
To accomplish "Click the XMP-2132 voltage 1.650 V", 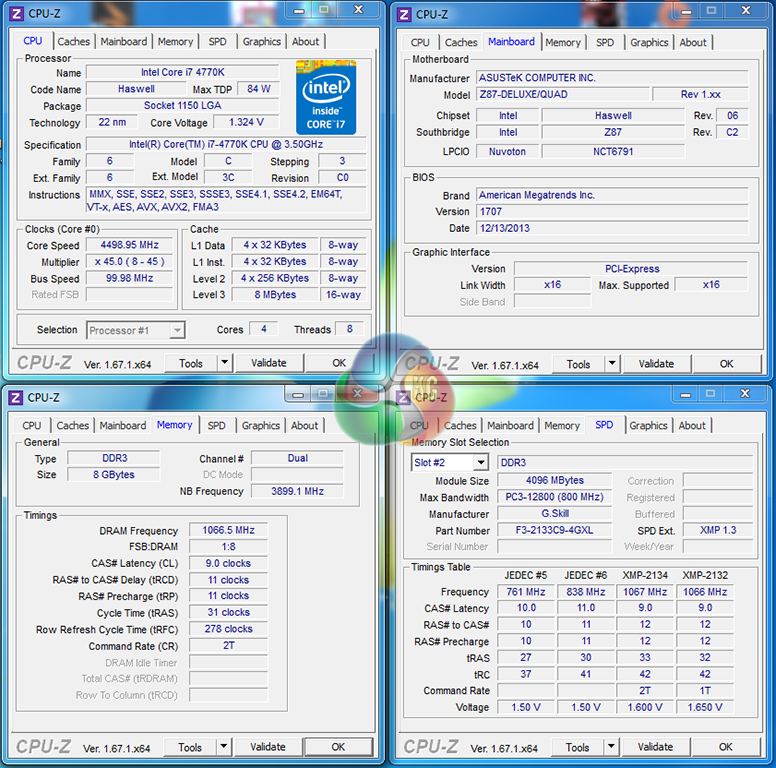I will pyautogui.click(x=705, y=708).
